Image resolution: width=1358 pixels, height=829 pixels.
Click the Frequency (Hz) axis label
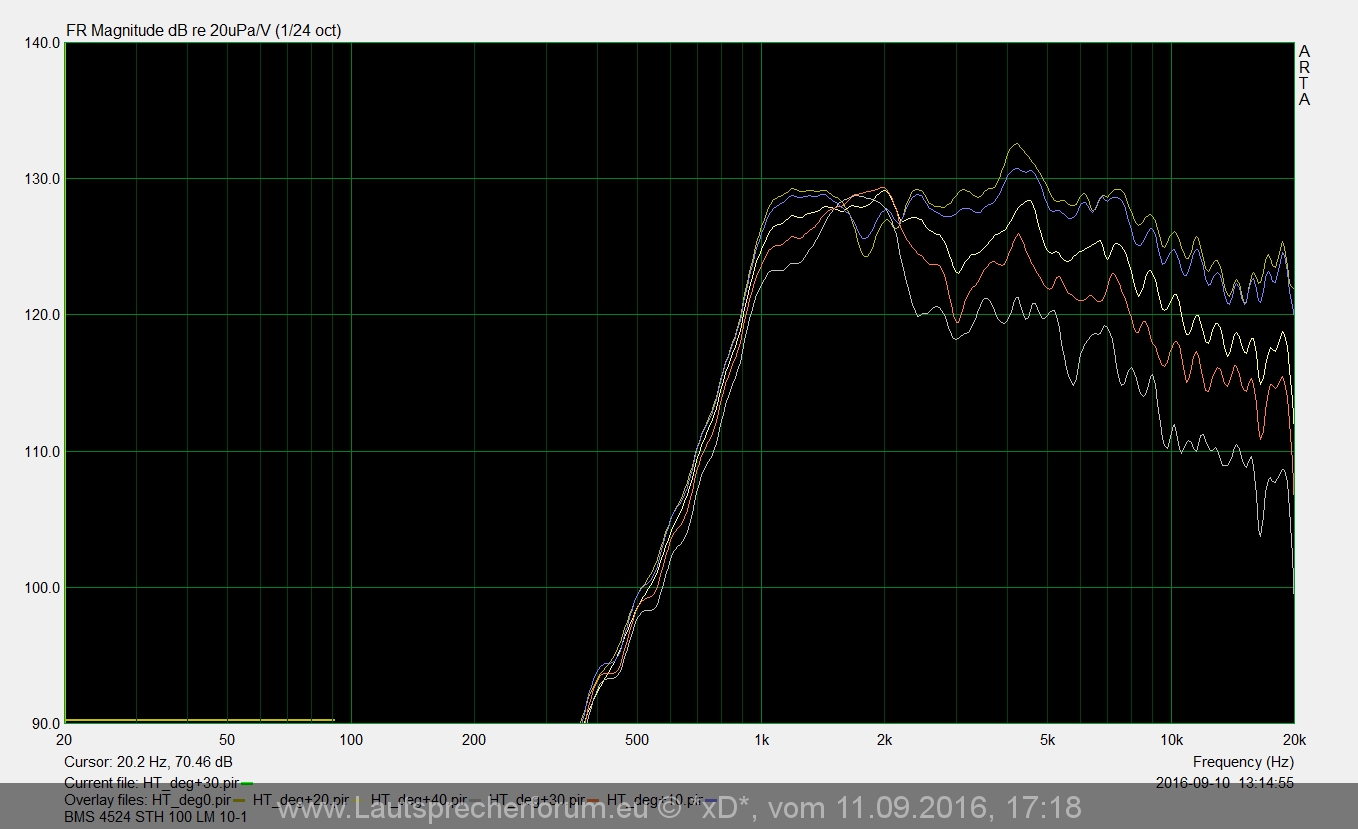1243,762
